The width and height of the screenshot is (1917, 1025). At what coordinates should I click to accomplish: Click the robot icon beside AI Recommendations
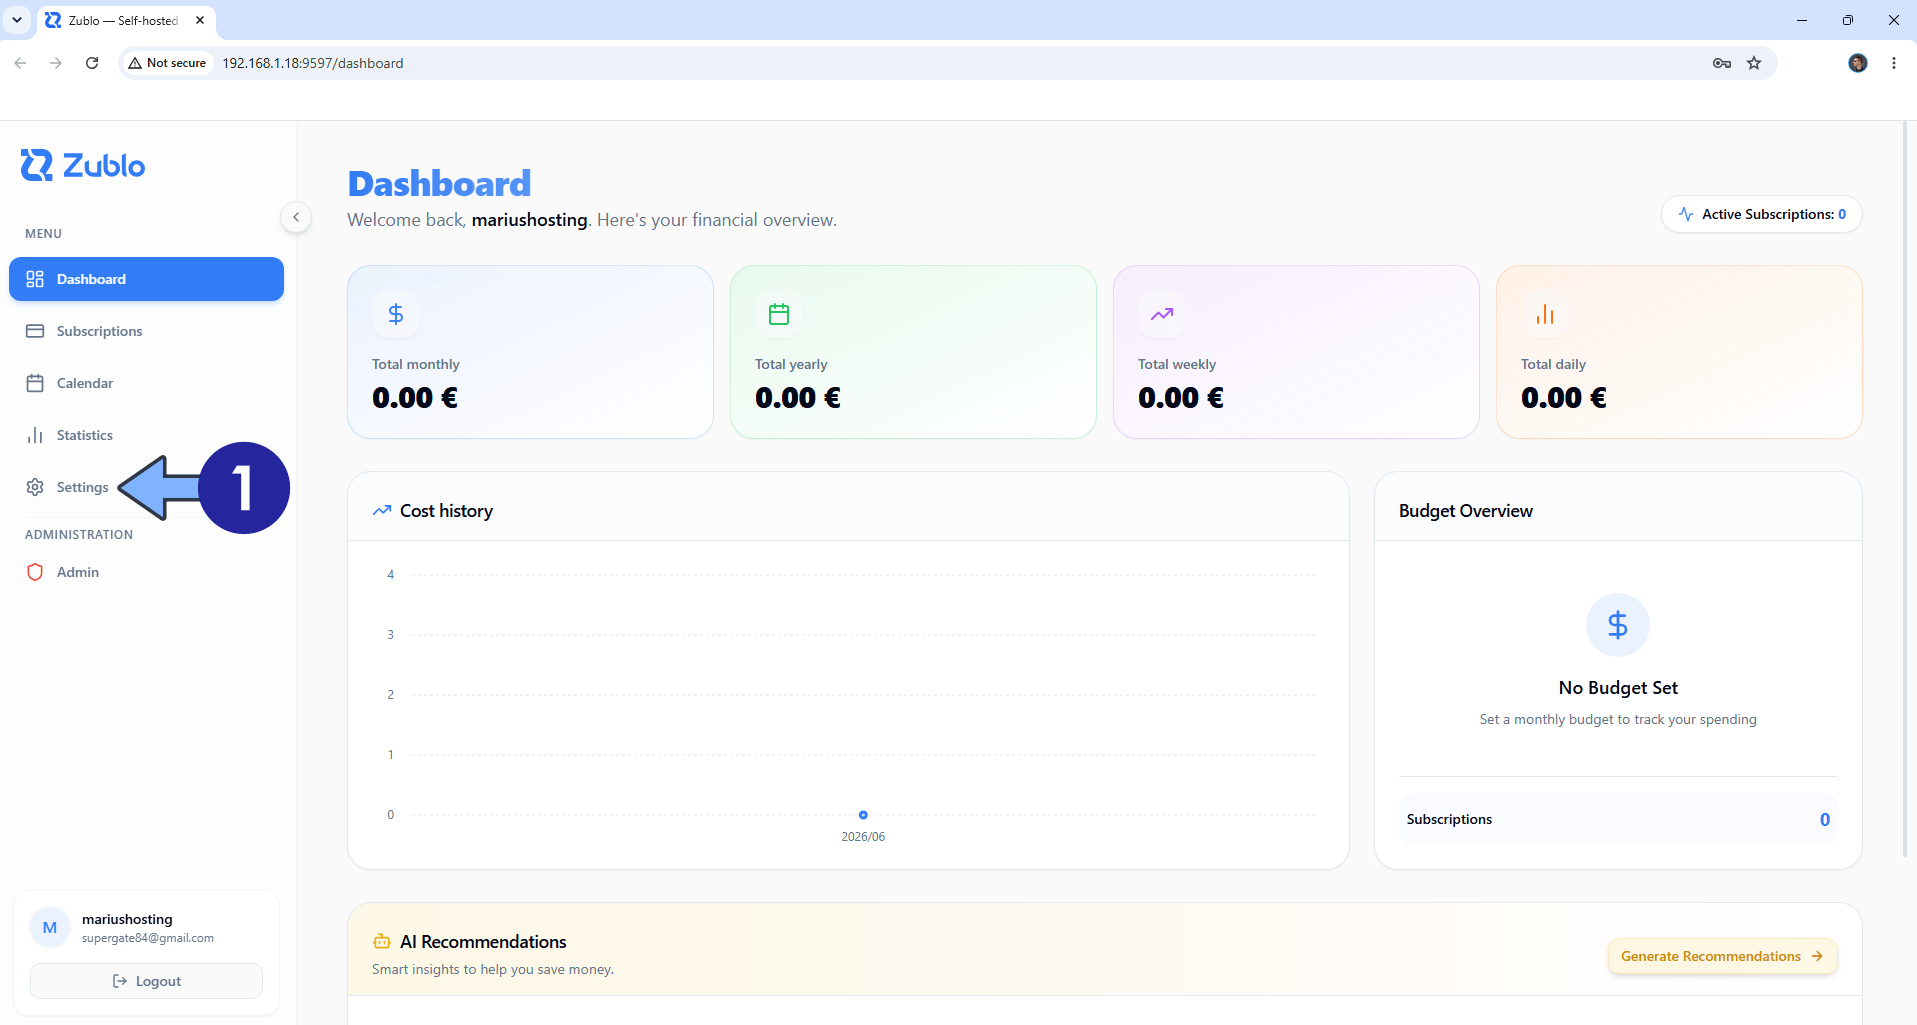tap(382, 942)
